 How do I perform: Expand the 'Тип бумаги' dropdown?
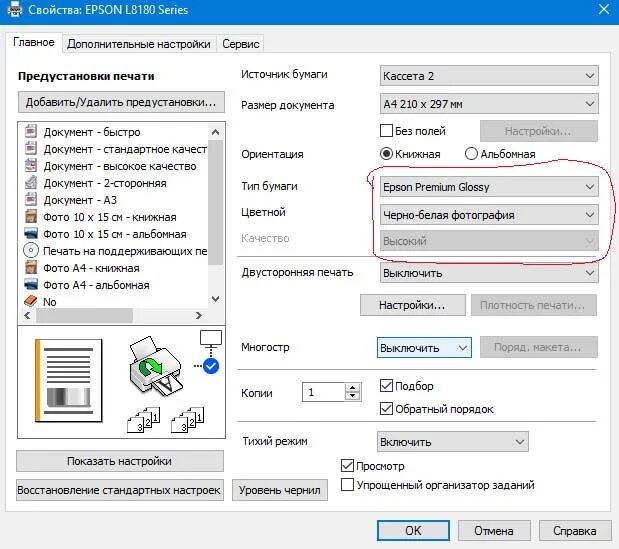coord(489,187)
